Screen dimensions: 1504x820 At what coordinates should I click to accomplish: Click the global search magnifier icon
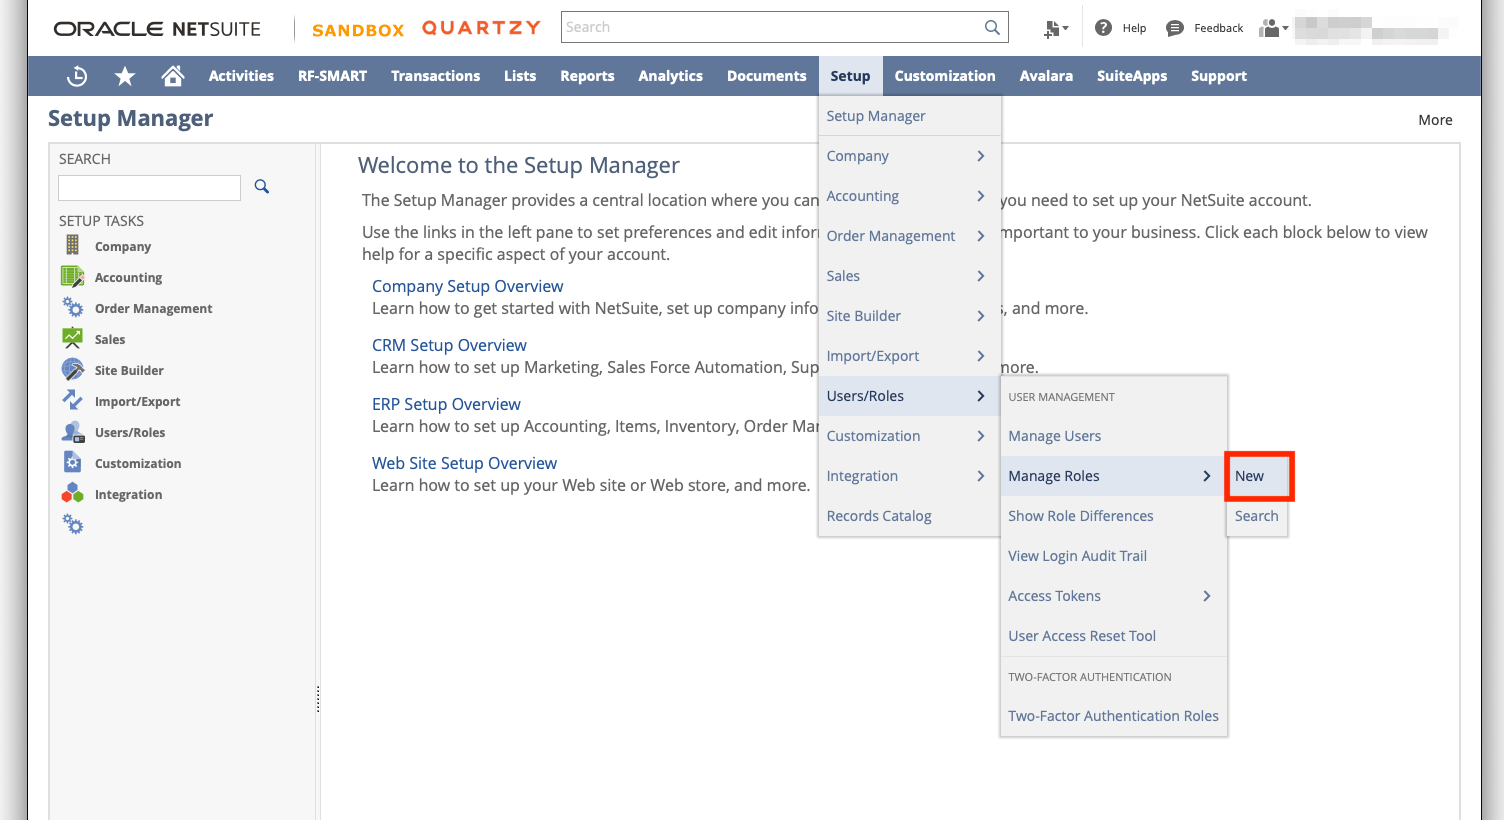point(992,27)
